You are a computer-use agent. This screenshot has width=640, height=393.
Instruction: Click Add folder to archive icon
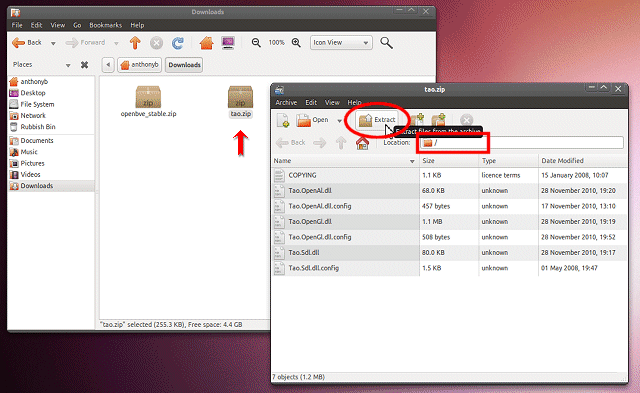click(439, 120)
